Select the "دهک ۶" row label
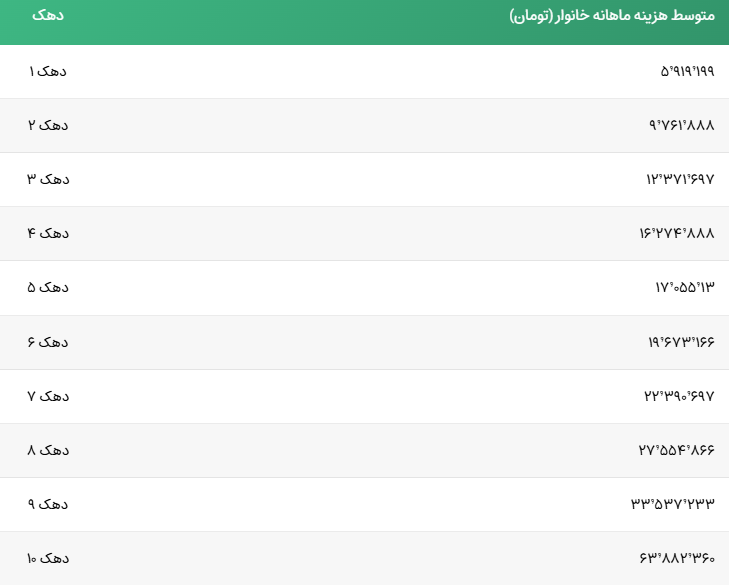729x585 pixels. click(x=48, y=342)
